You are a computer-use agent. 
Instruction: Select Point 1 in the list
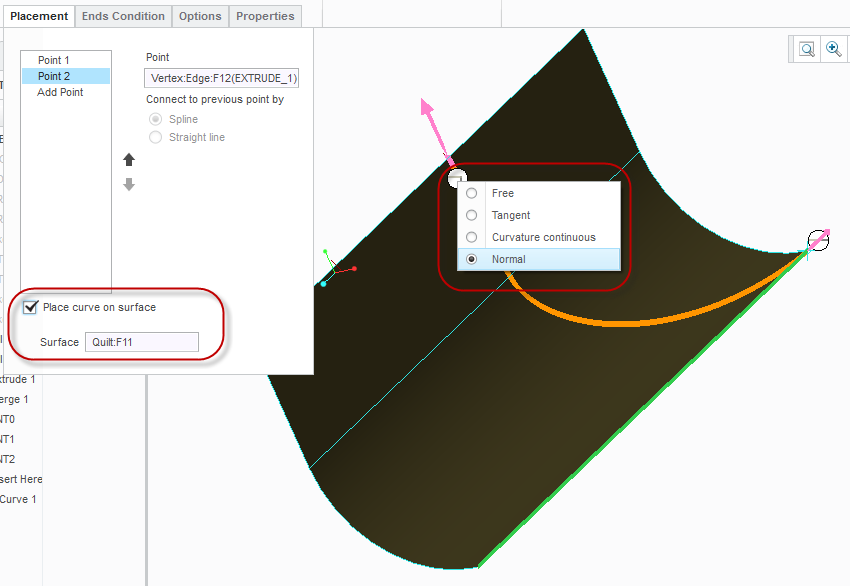click(52, 59)
